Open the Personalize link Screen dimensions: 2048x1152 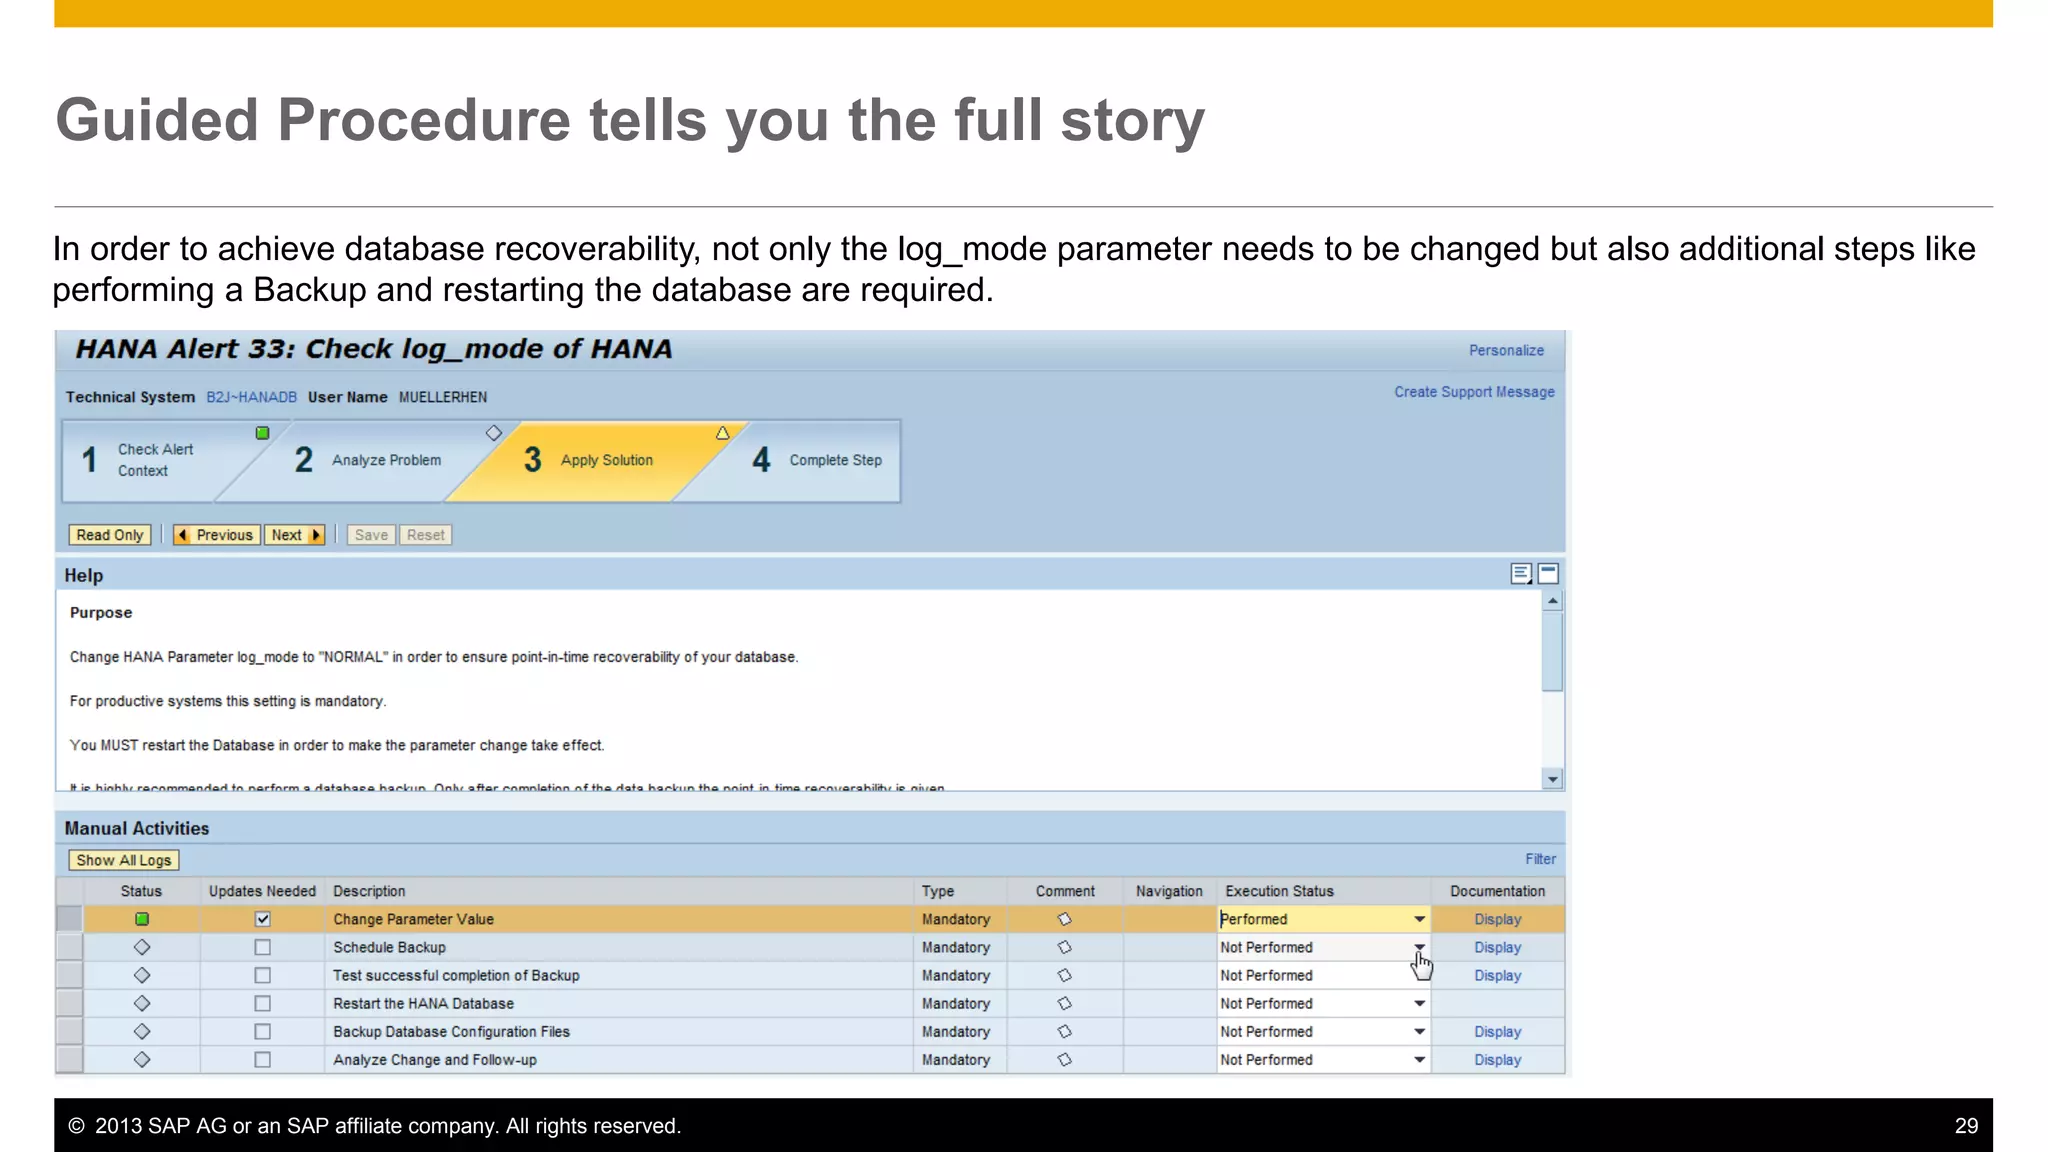(1506, 350)
